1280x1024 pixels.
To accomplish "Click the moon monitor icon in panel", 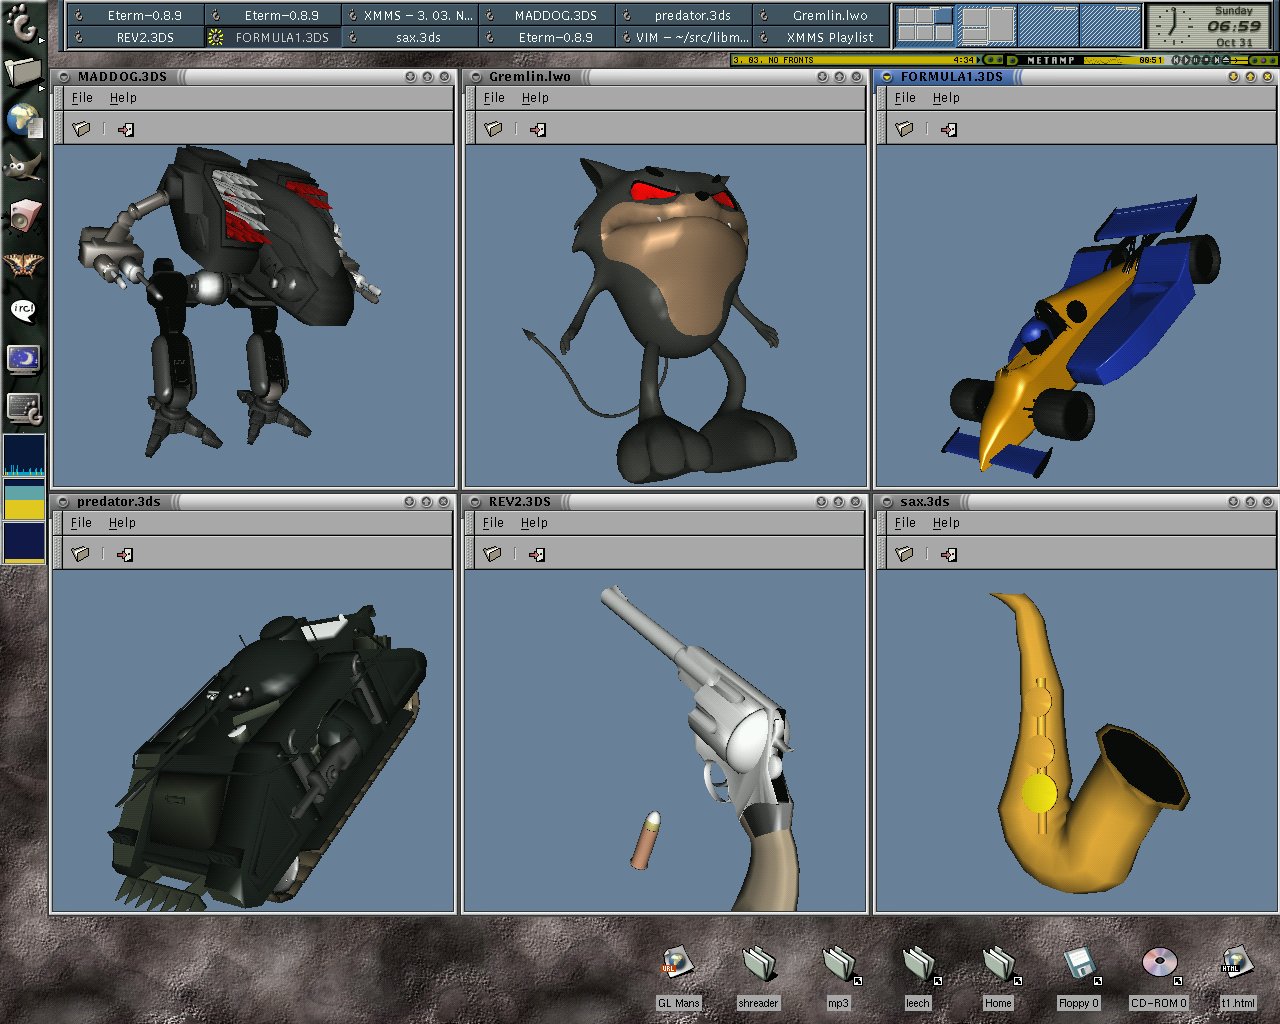I will click(x=23, y=359).
